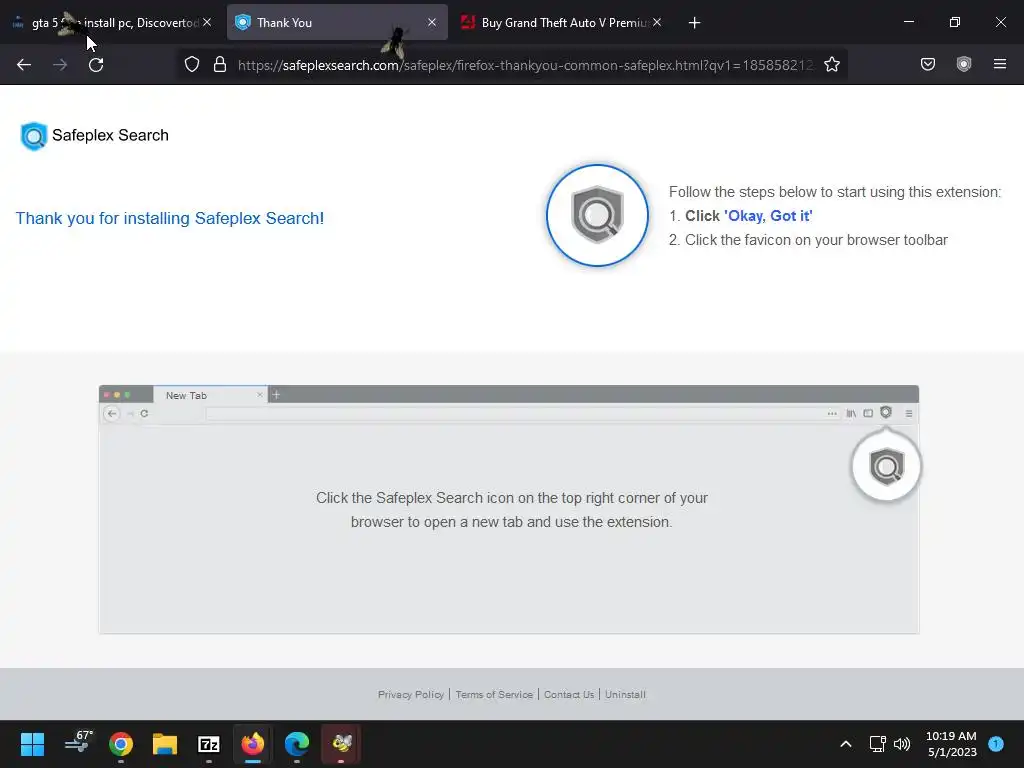The height and width of the screenshot is (768, 1024).
Task: Click the magnified Safeplex icon in illustration
Action: click(x=886, y=466)
